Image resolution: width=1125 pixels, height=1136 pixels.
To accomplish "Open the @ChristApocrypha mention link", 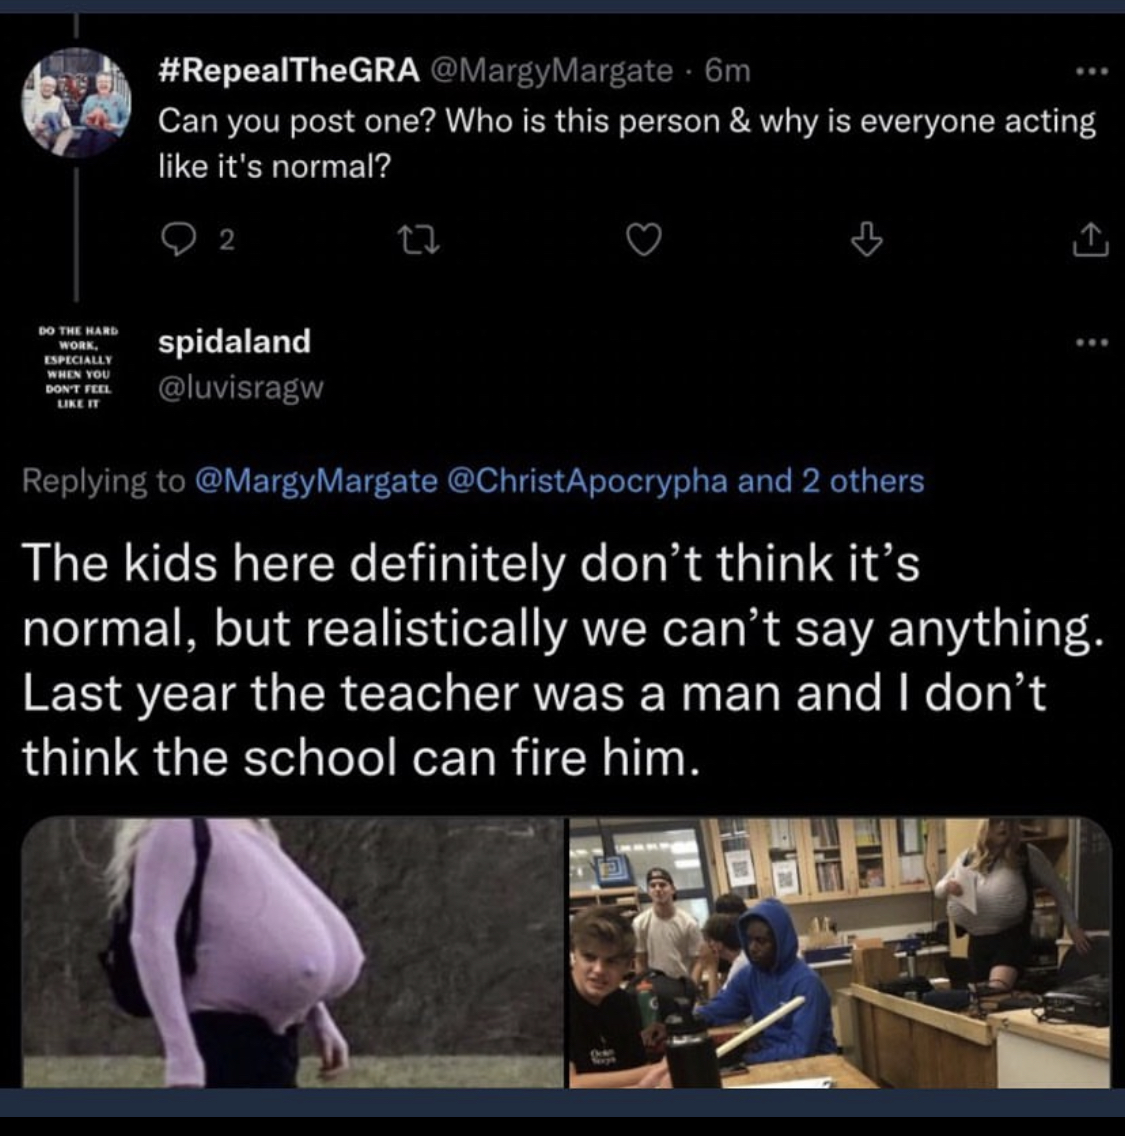I will (588, 481).
